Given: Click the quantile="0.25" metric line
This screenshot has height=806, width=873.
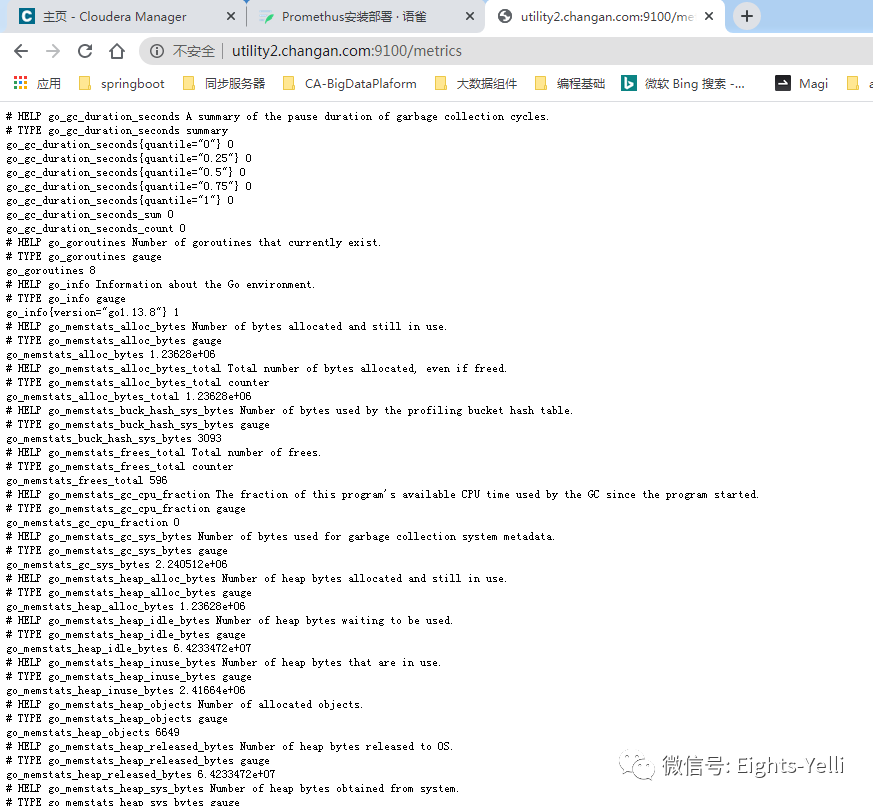Looking at the screenshot, I should [x=129, y=158].
